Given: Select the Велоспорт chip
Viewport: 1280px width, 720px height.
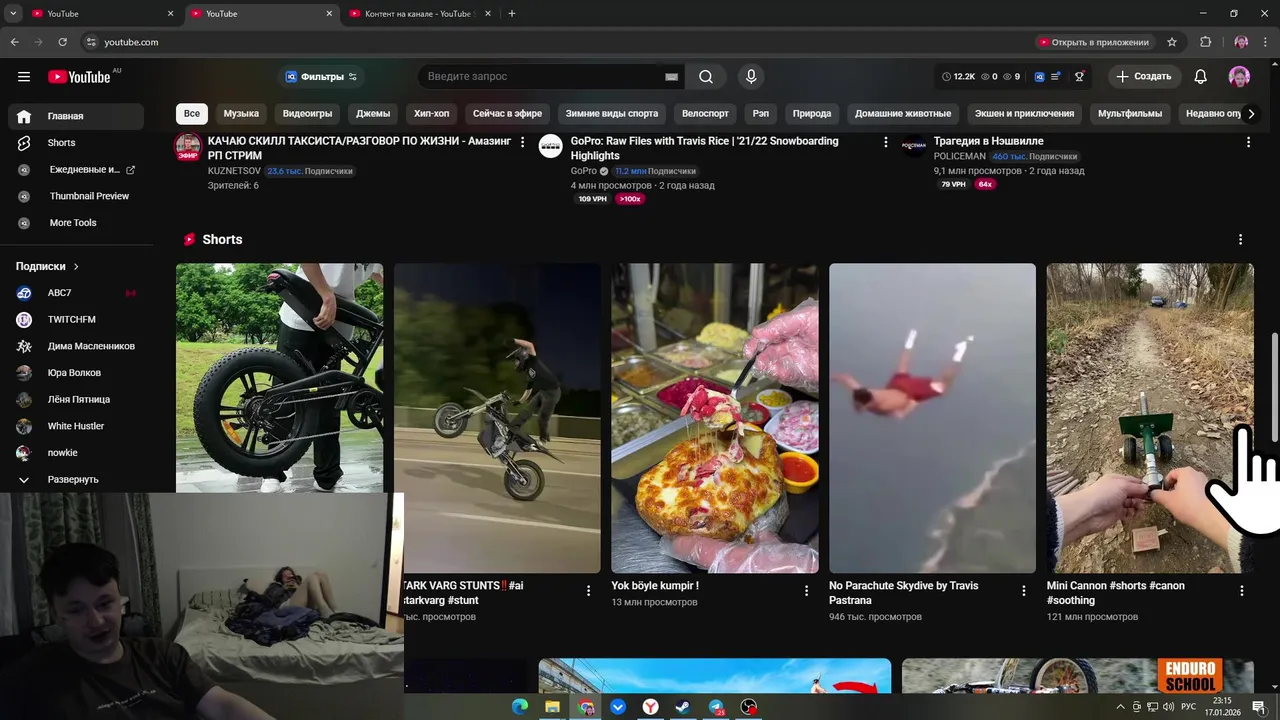Looking at the screenshot, I should [705, 114].
